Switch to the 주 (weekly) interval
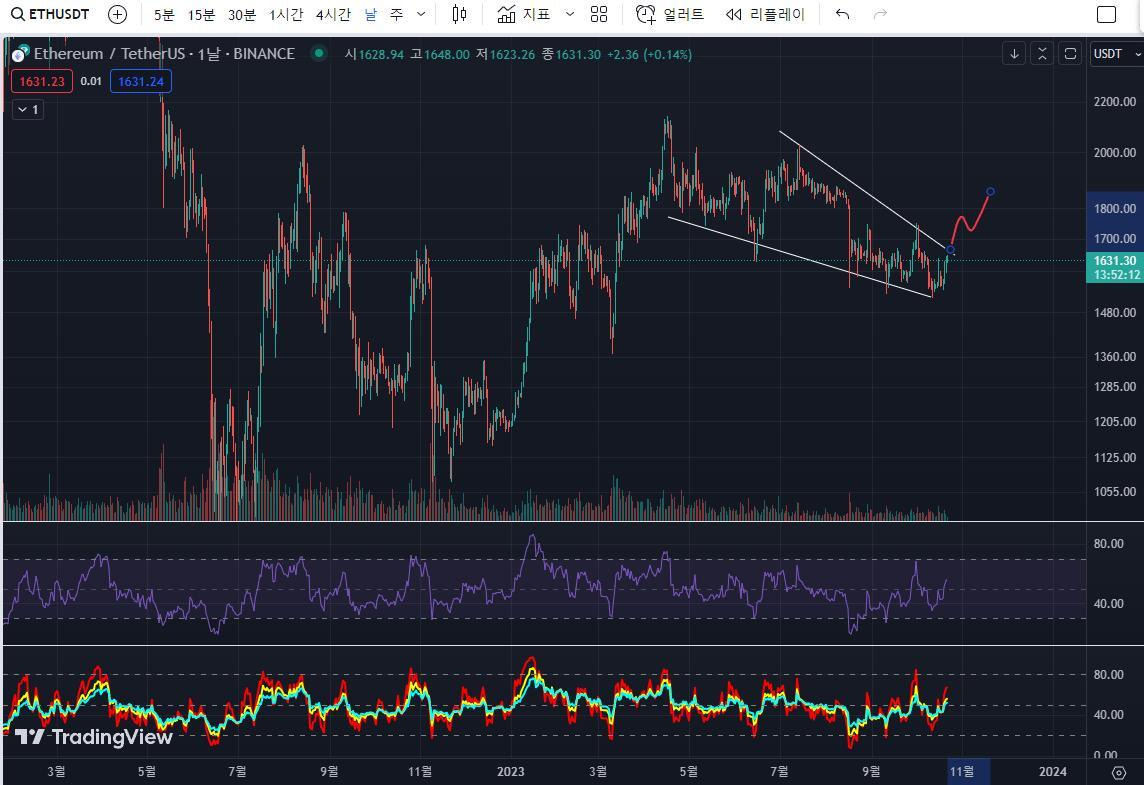Screen dimensions: 1144x785 coord(397,14)
